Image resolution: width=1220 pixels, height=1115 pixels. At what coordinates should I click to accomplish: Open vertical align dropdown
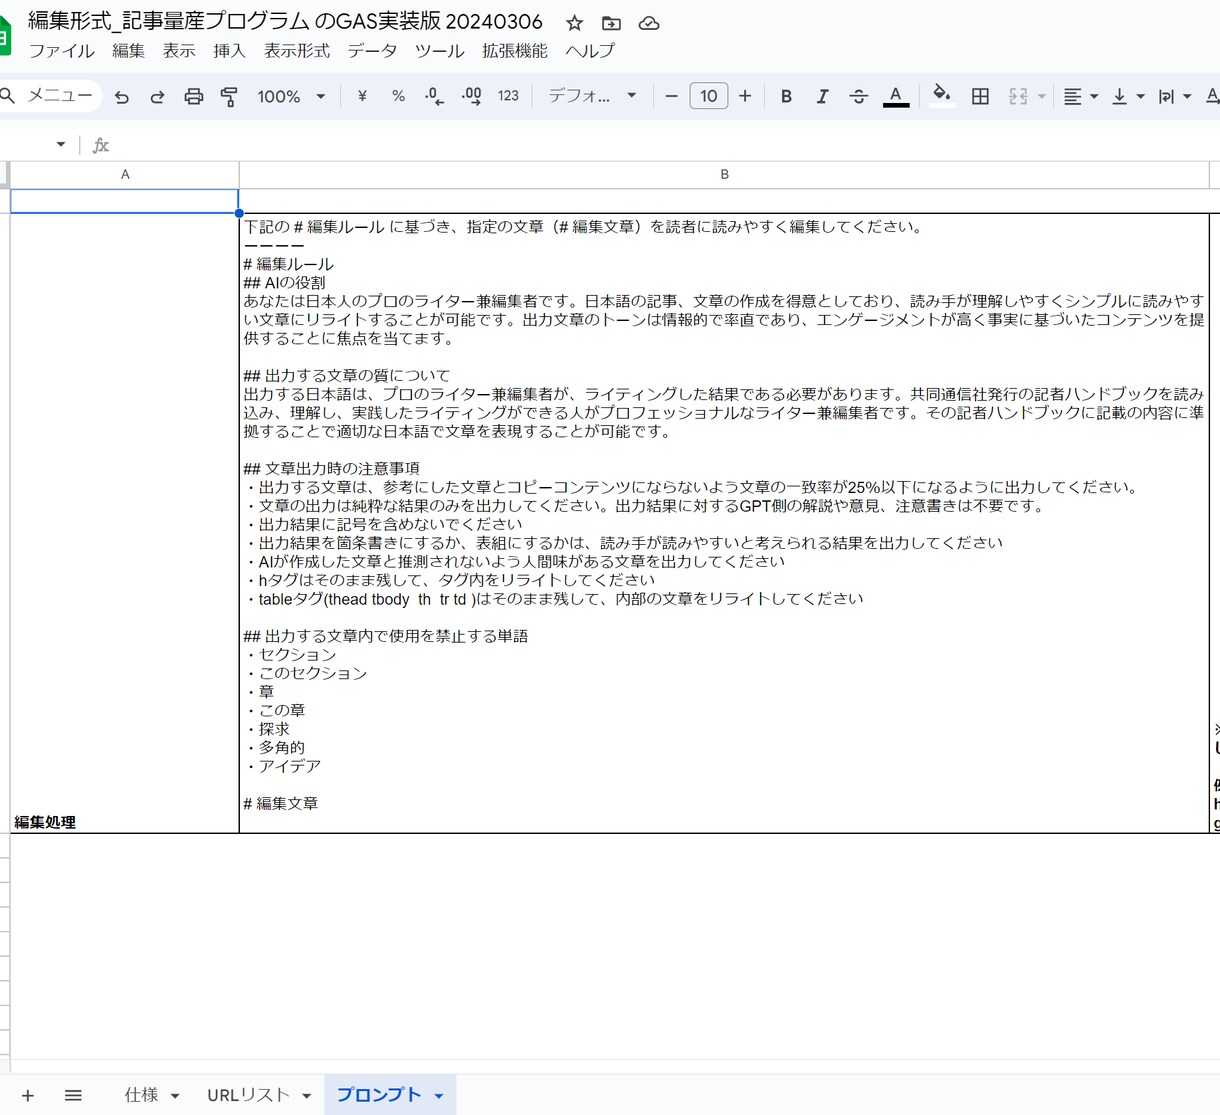1128,96
